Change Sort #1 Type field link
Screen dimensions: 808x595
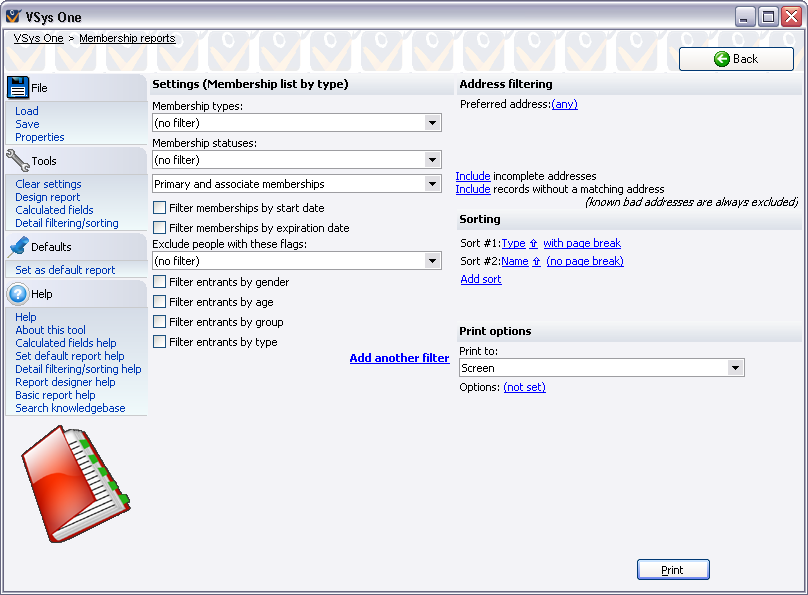[x=513, y=243]
